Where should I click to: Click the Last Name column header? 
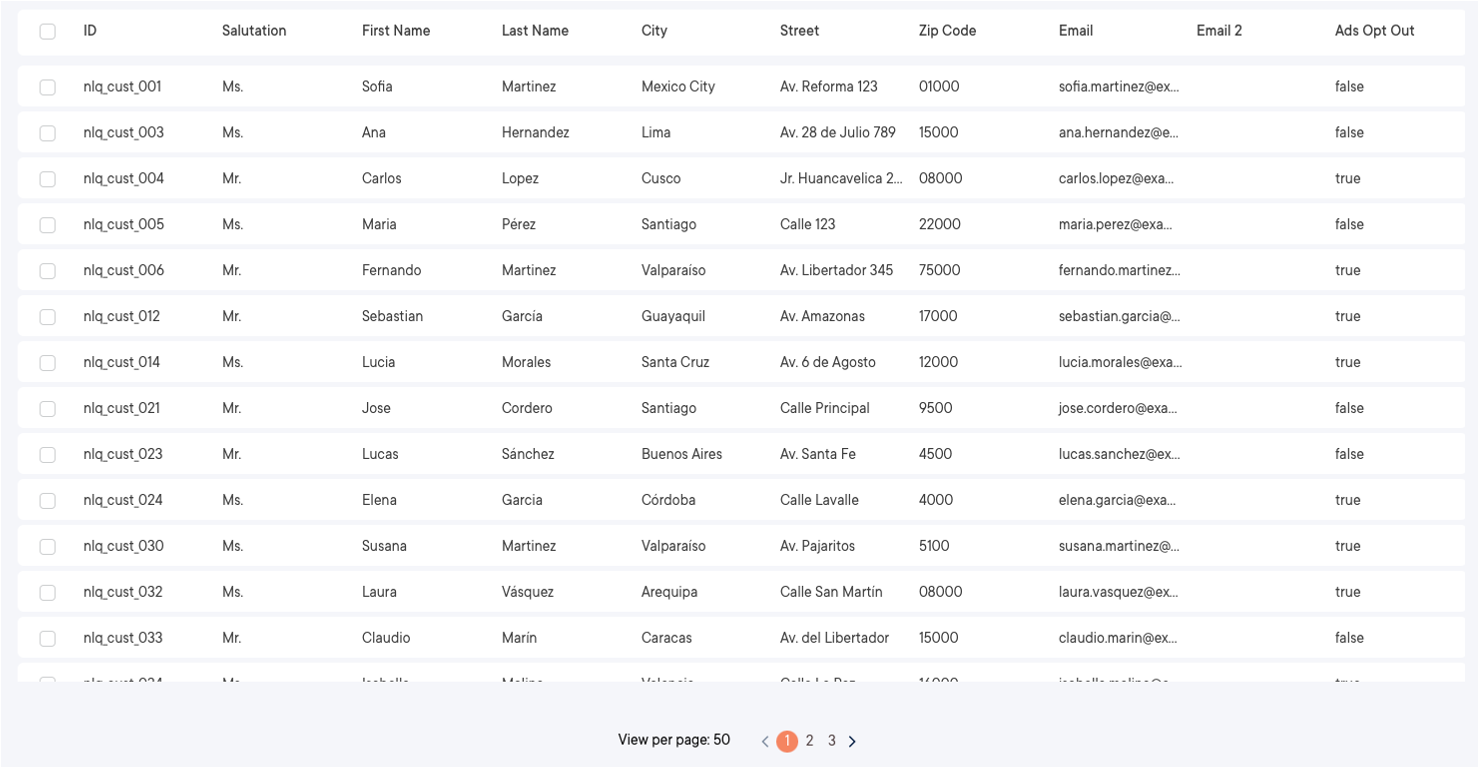click(x=534, y=31)
